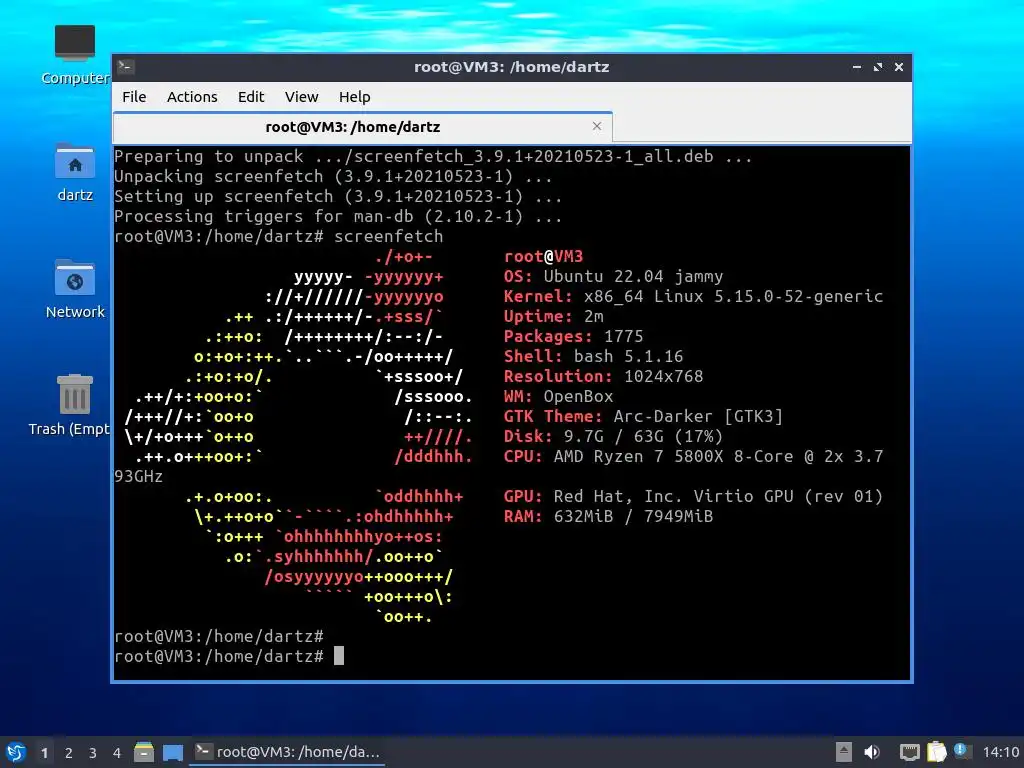This screenshot has width=1024, height=768.
Task: Click the 'Resolution: 1024x768' line
Action: pos(603,376)
